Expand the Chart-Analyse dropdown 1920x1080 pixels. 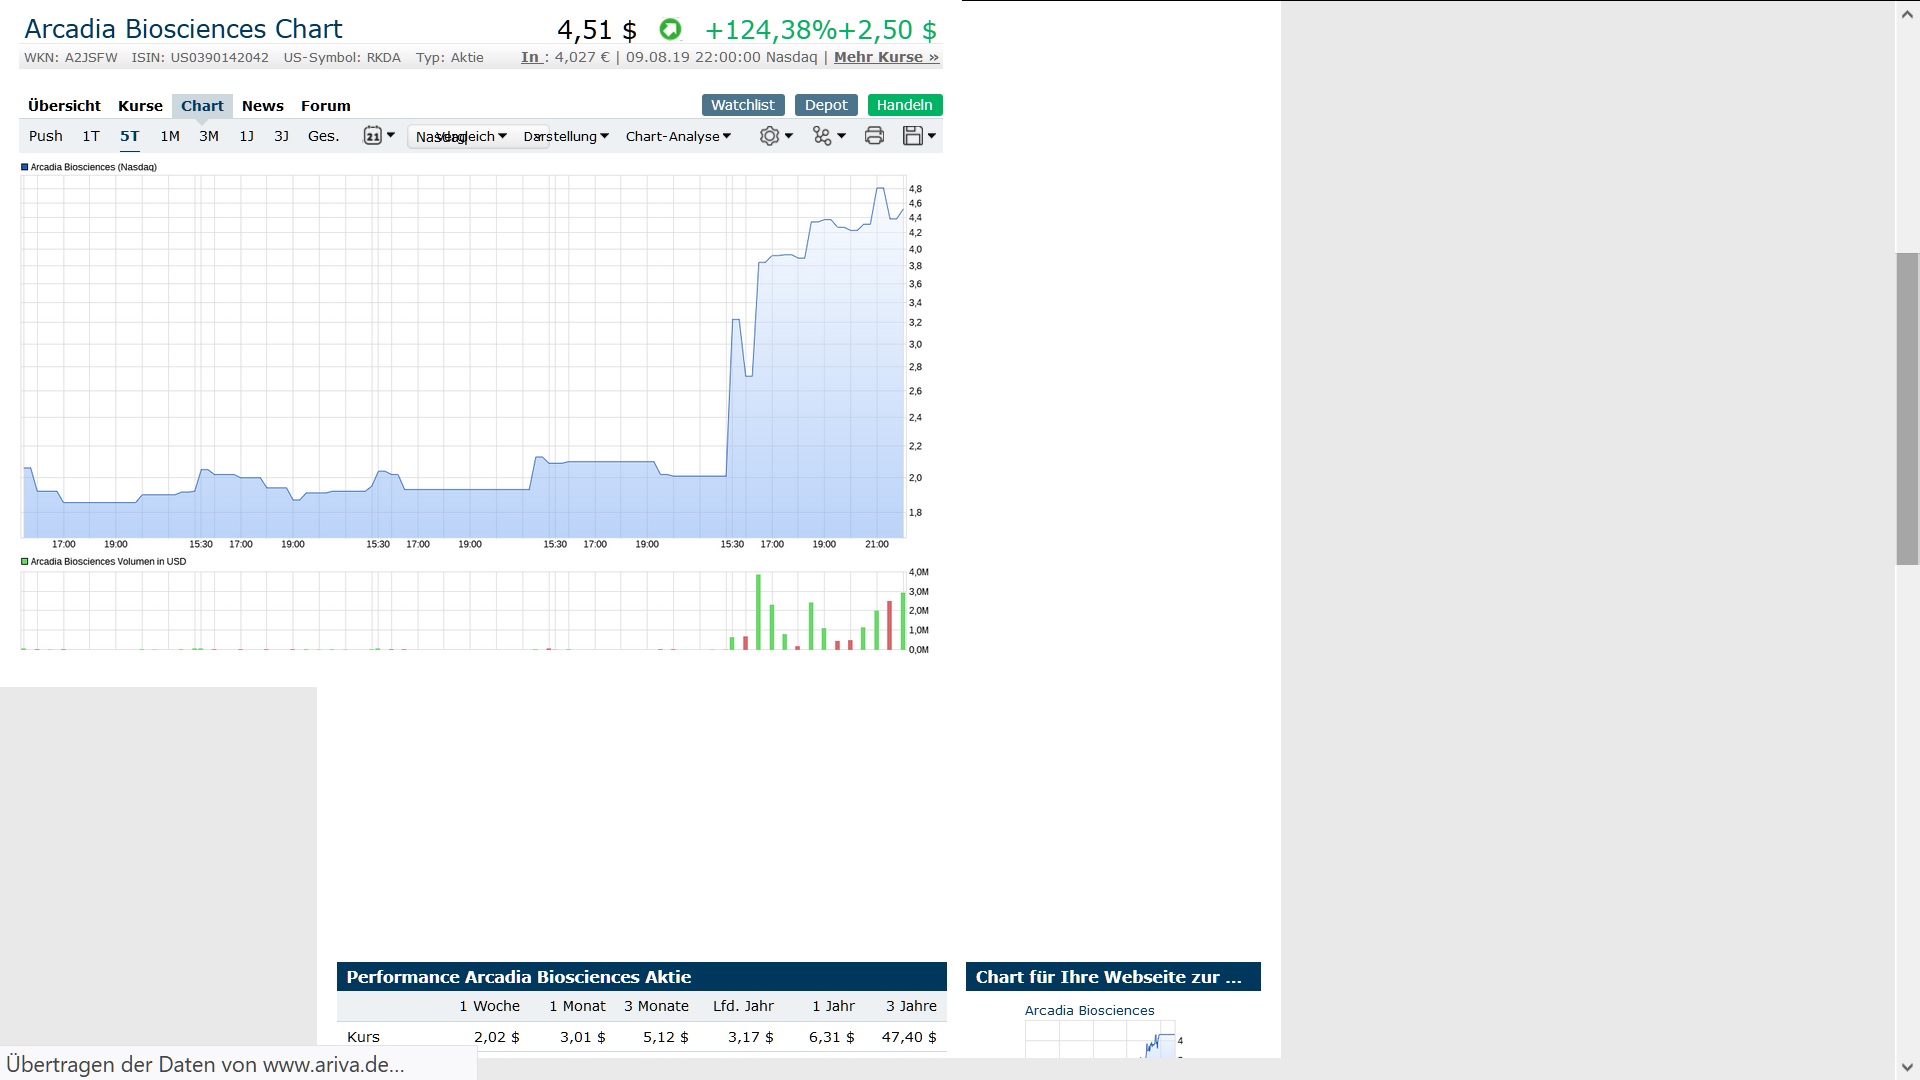click(678, 136)
